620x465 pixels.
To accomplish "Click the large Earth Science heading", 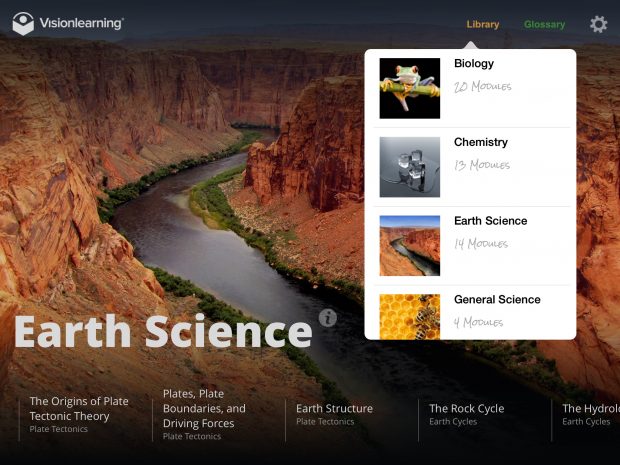I will pos(163,331).
